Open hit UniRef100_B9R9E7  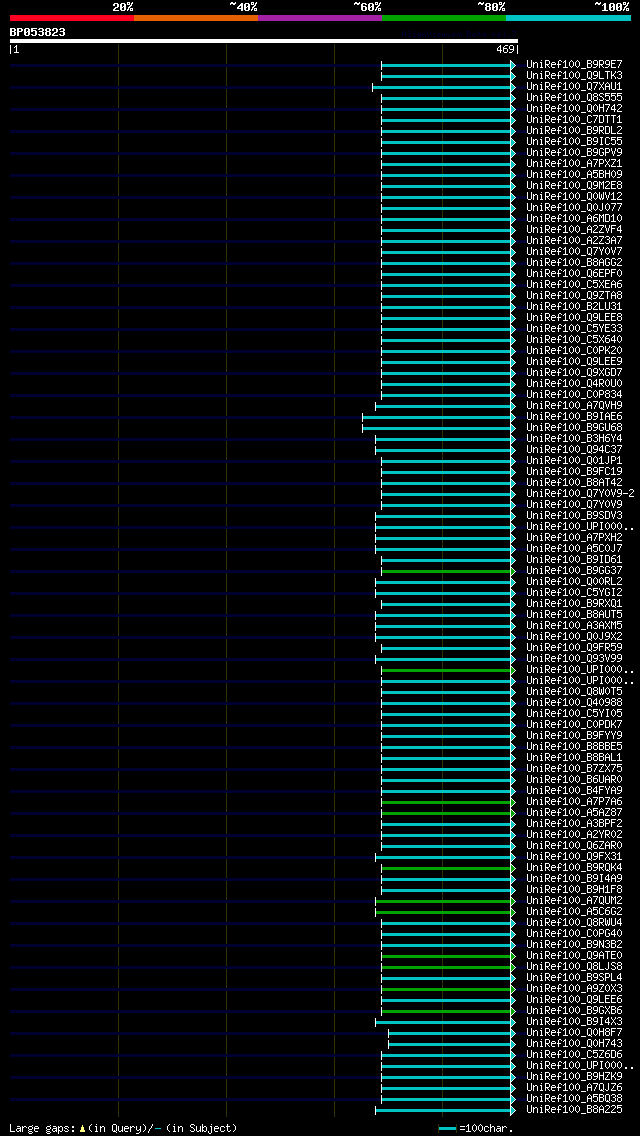tap(574, 64)
